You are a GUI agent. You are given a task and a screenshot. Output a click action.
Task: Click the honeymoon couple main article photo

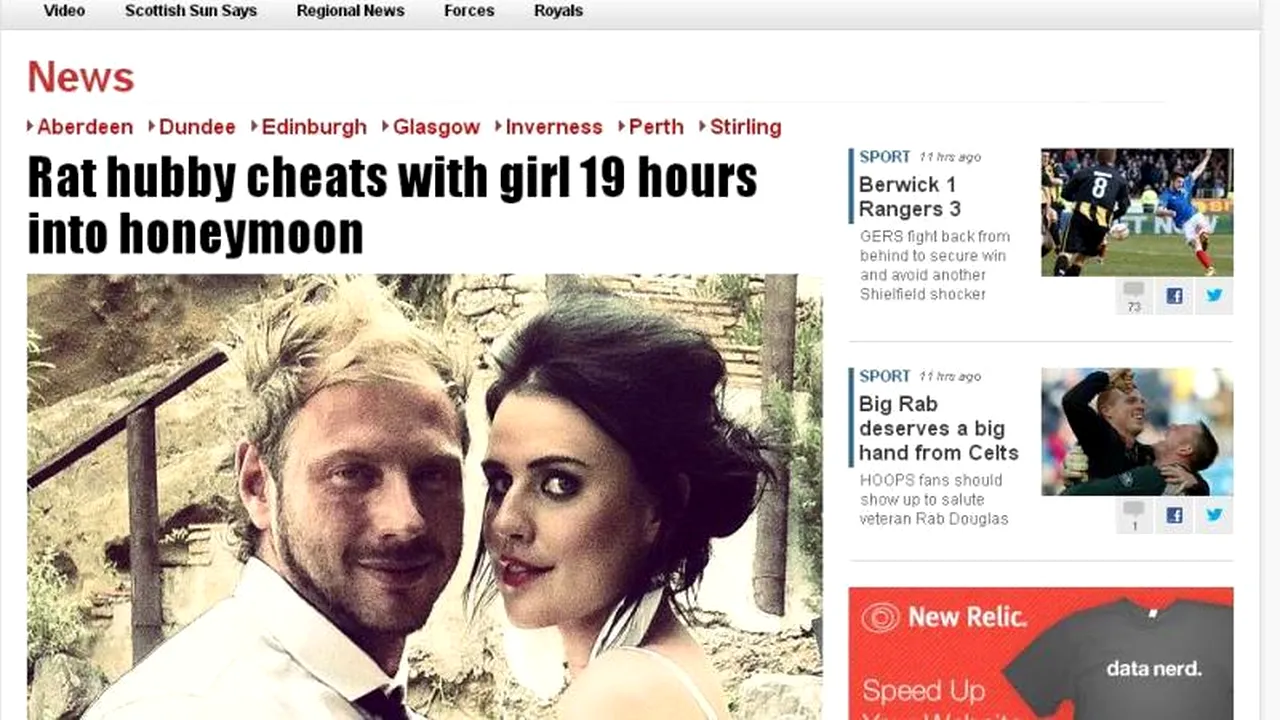(x=424, y=497)
